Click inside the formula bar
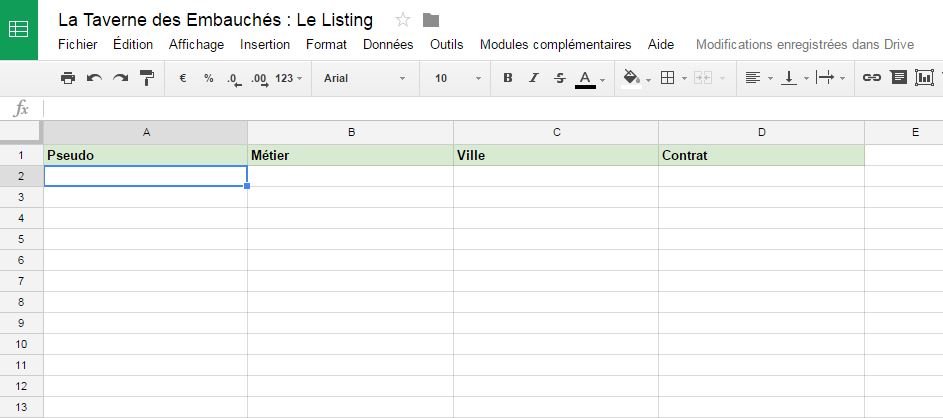943x418 pixels. point(490,108)
